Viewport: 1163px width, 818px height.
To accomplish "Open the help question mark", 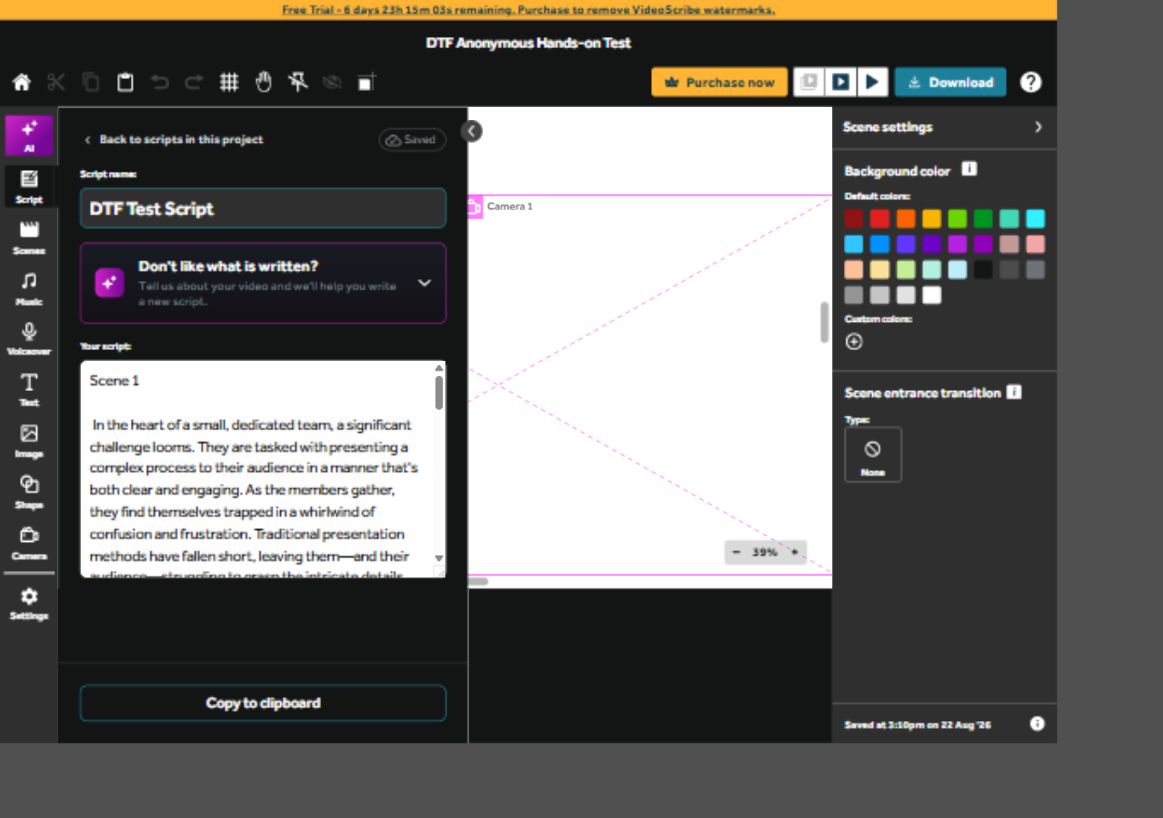I will click(1030, 82).
